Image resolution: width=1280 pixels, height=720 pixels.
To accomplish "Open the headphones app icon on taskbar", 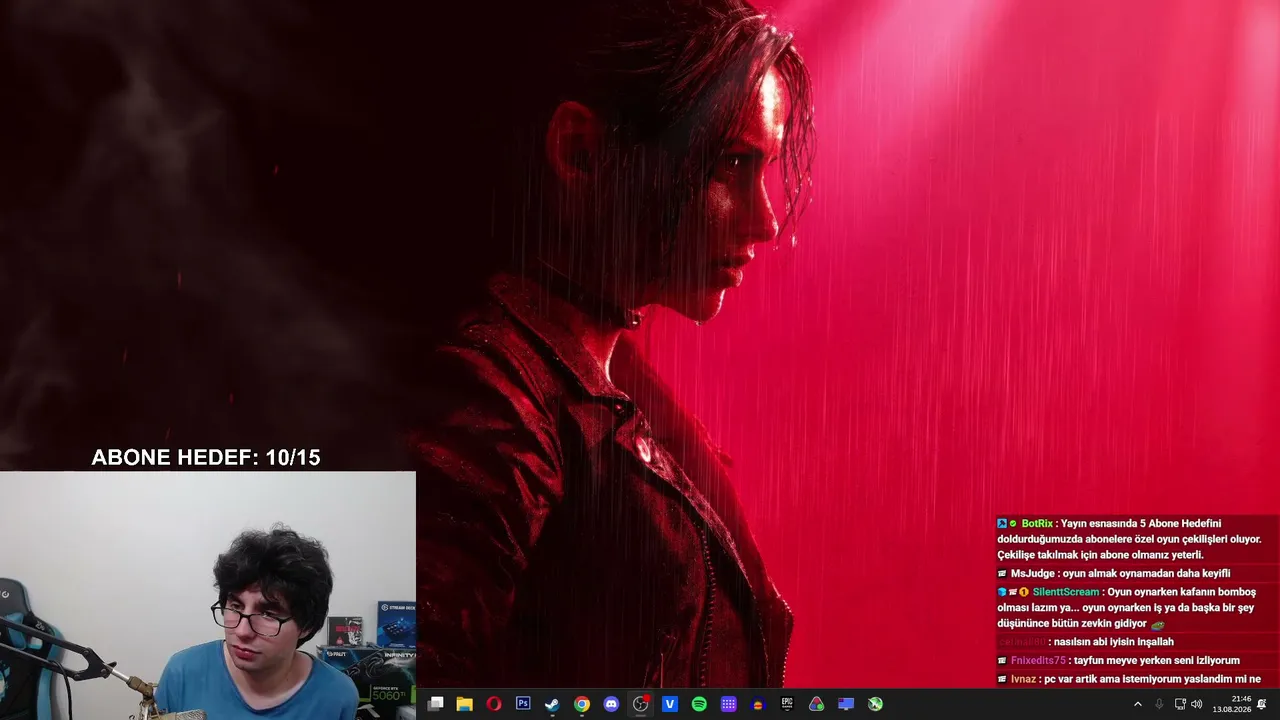I will (758, 704).
